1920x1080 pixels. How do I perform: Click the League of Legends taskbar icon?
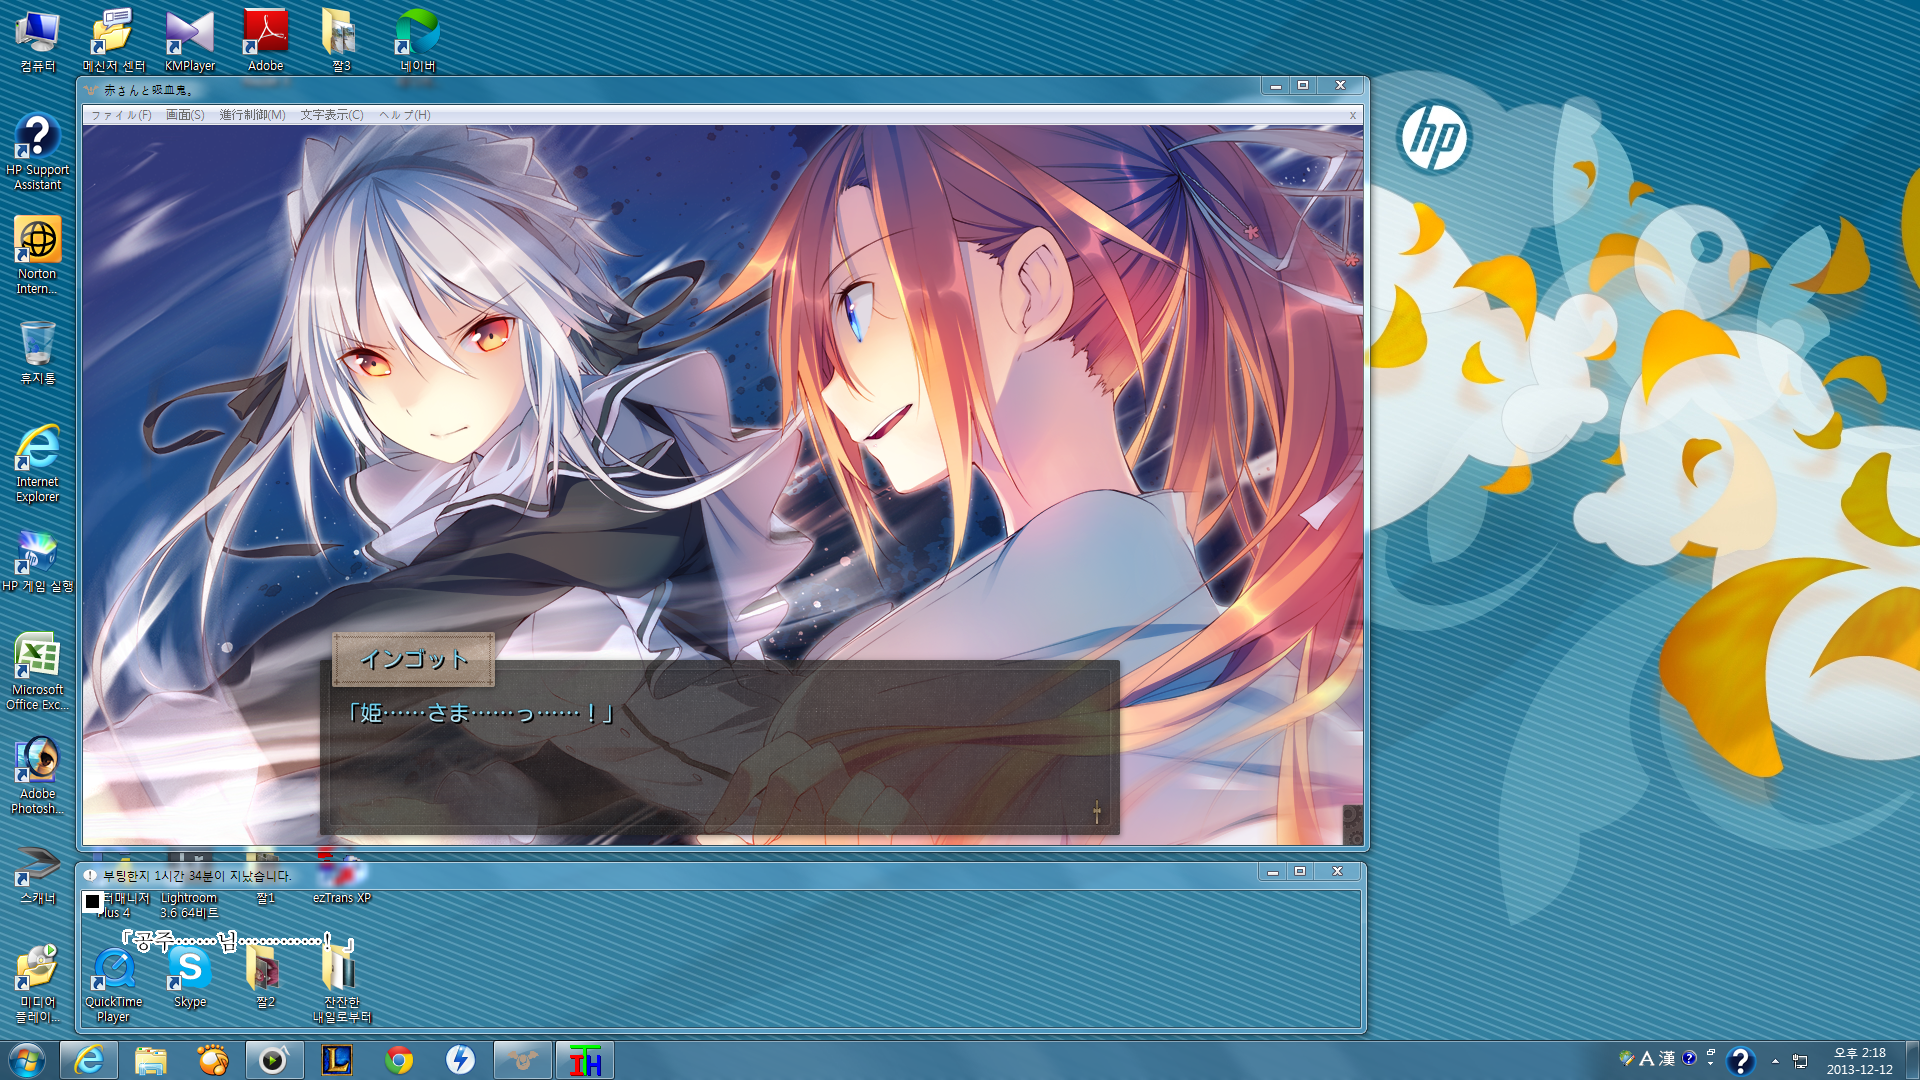tap(337, 1060)
